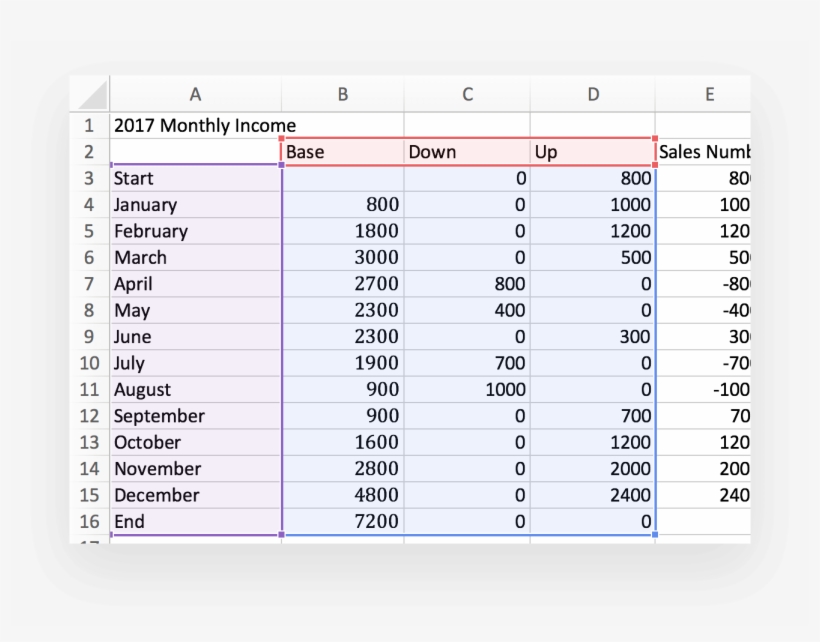Select column B header
This screenshot has width=820, height=642.
click(343, 94)
